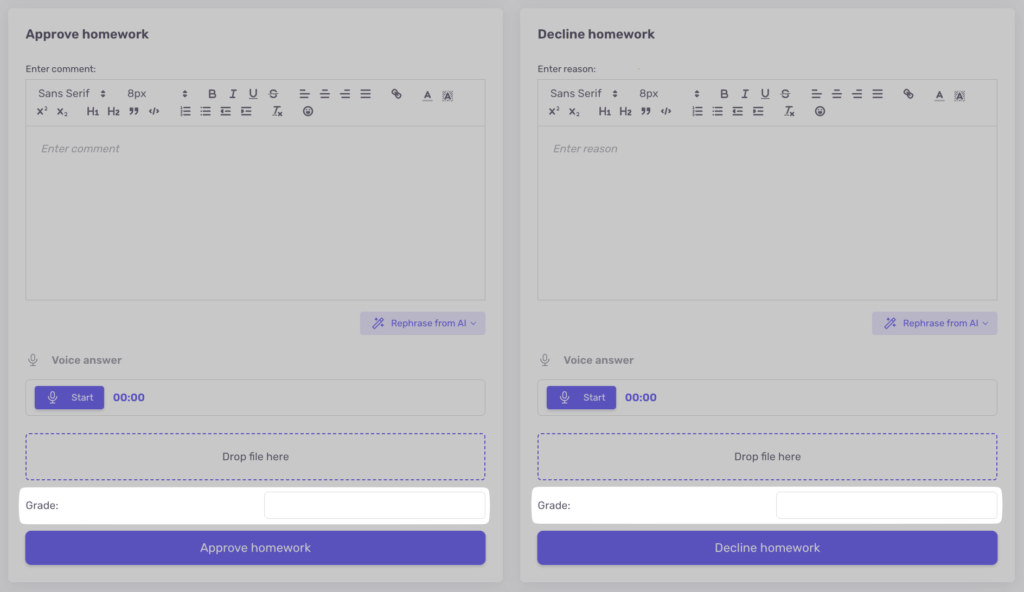Click the purple Decline homework button

tap(767, 548)
